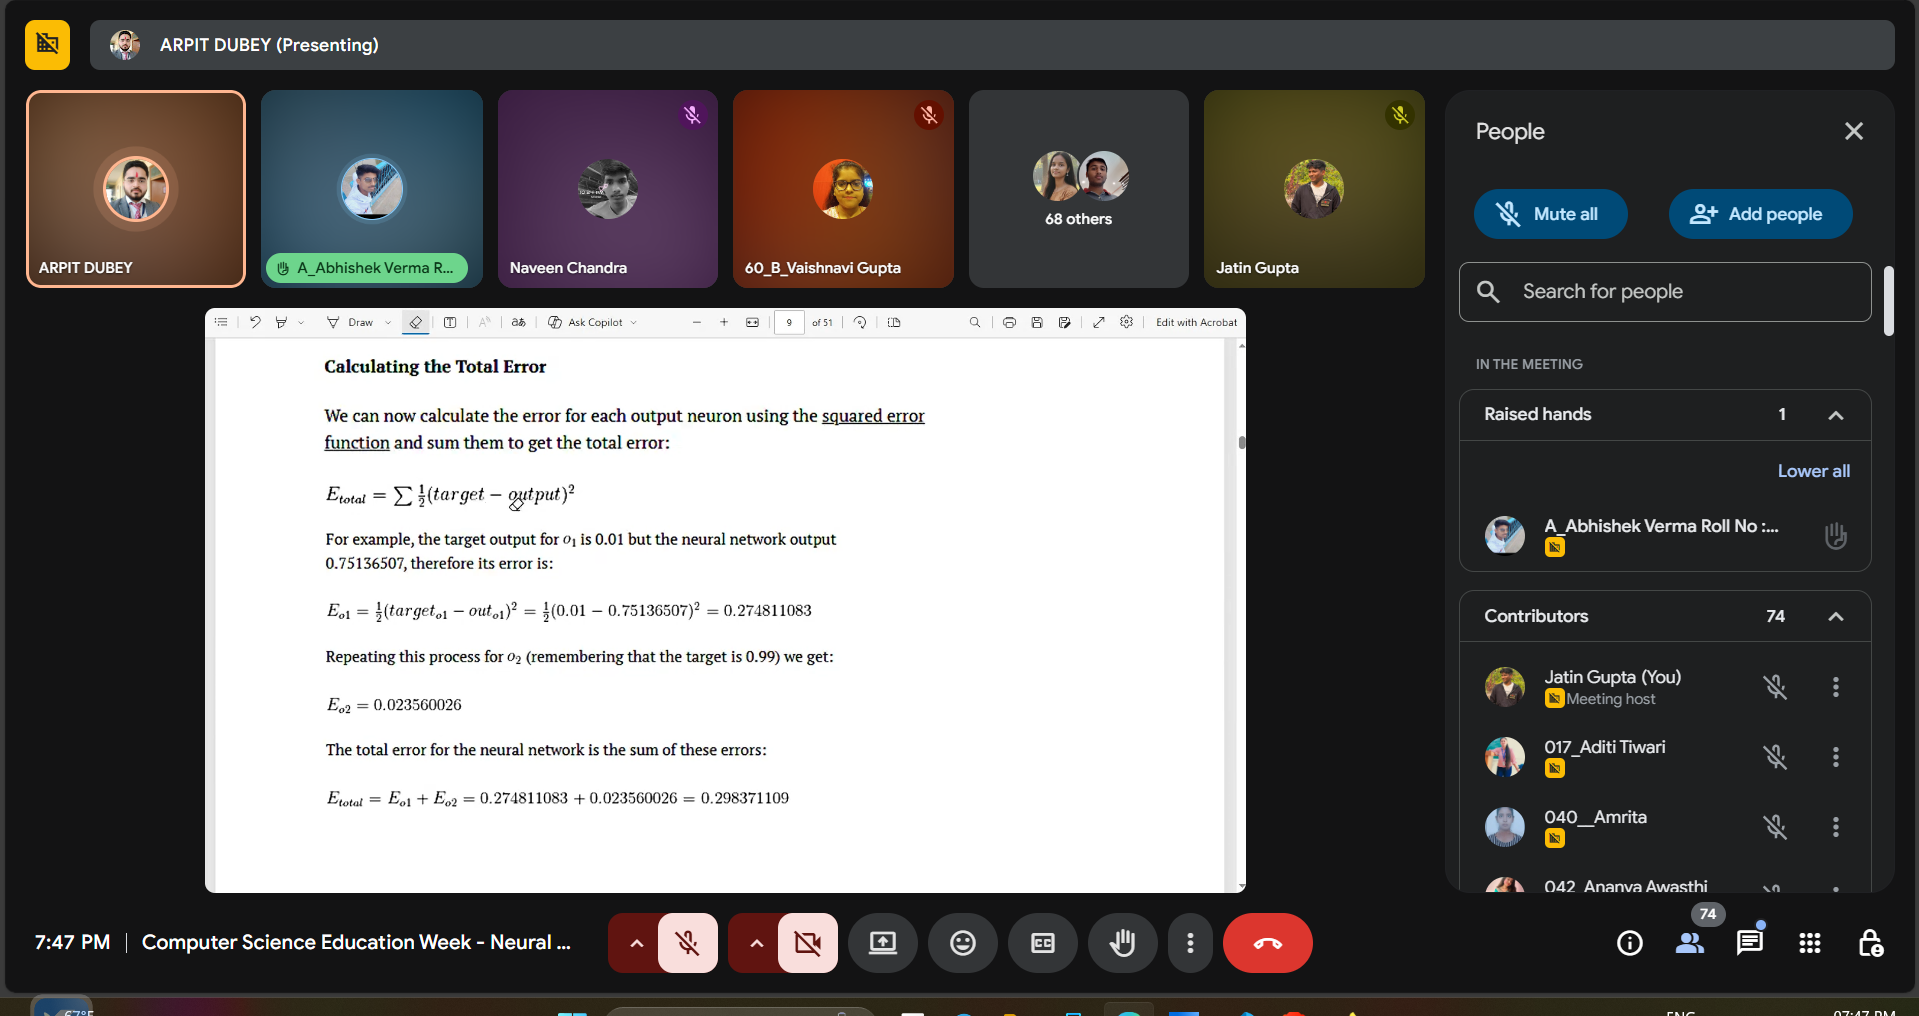Turn on closed captions
The height and width of the screenshot is (1016, 1919).
point(1042,943)
